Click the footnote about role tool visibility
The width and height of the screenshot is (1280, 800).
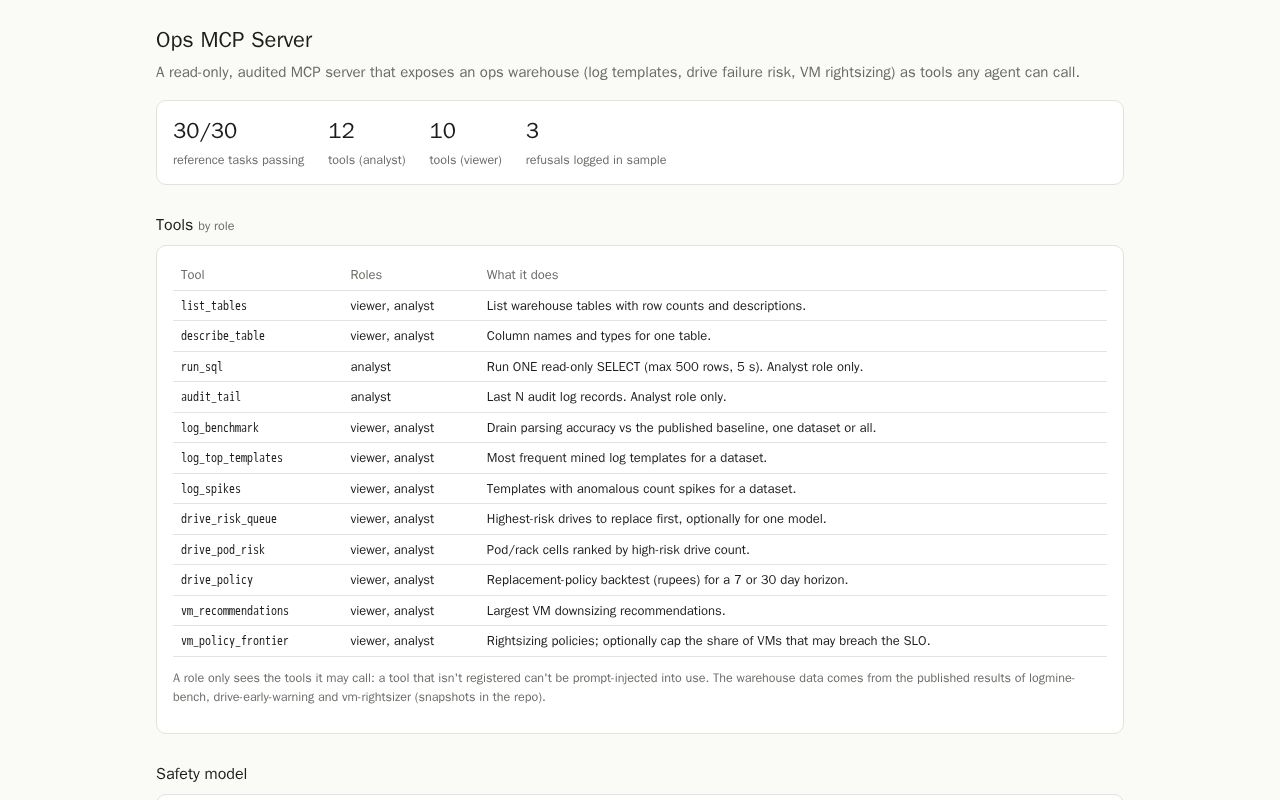(x=624, y=687)
